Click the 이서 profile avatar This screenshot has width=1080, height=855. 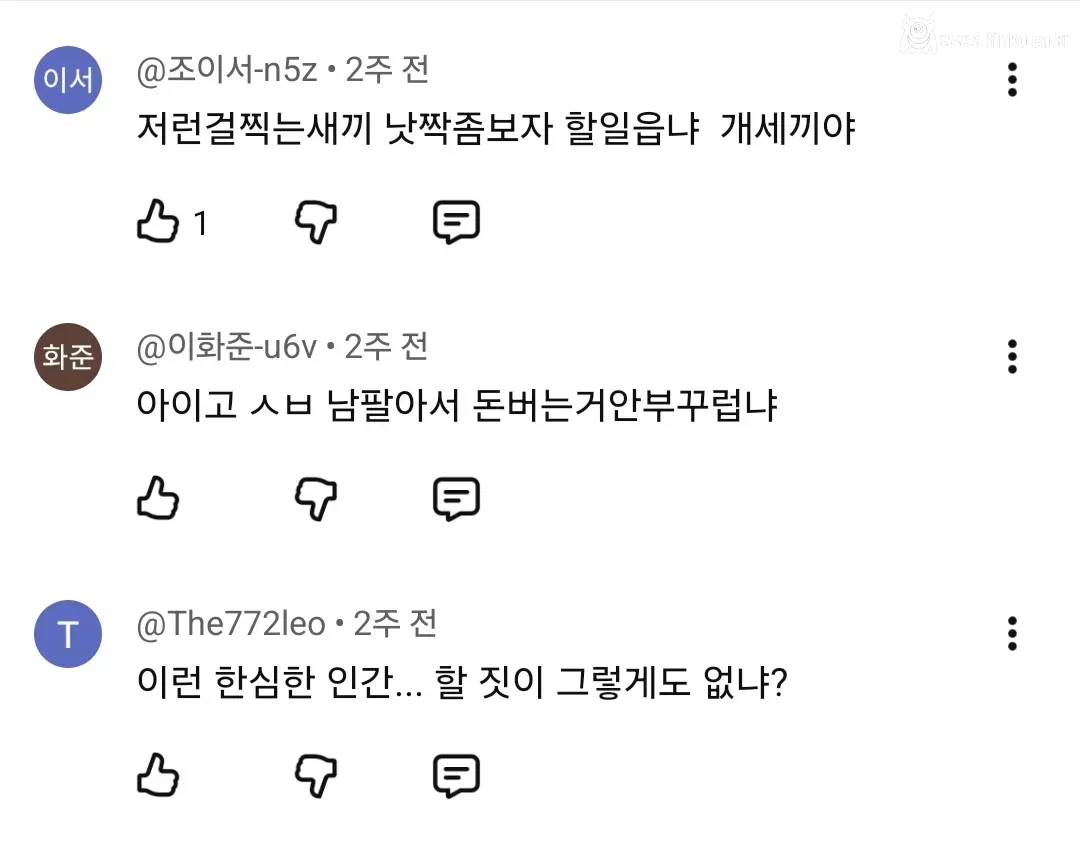(x=67, y=80)
